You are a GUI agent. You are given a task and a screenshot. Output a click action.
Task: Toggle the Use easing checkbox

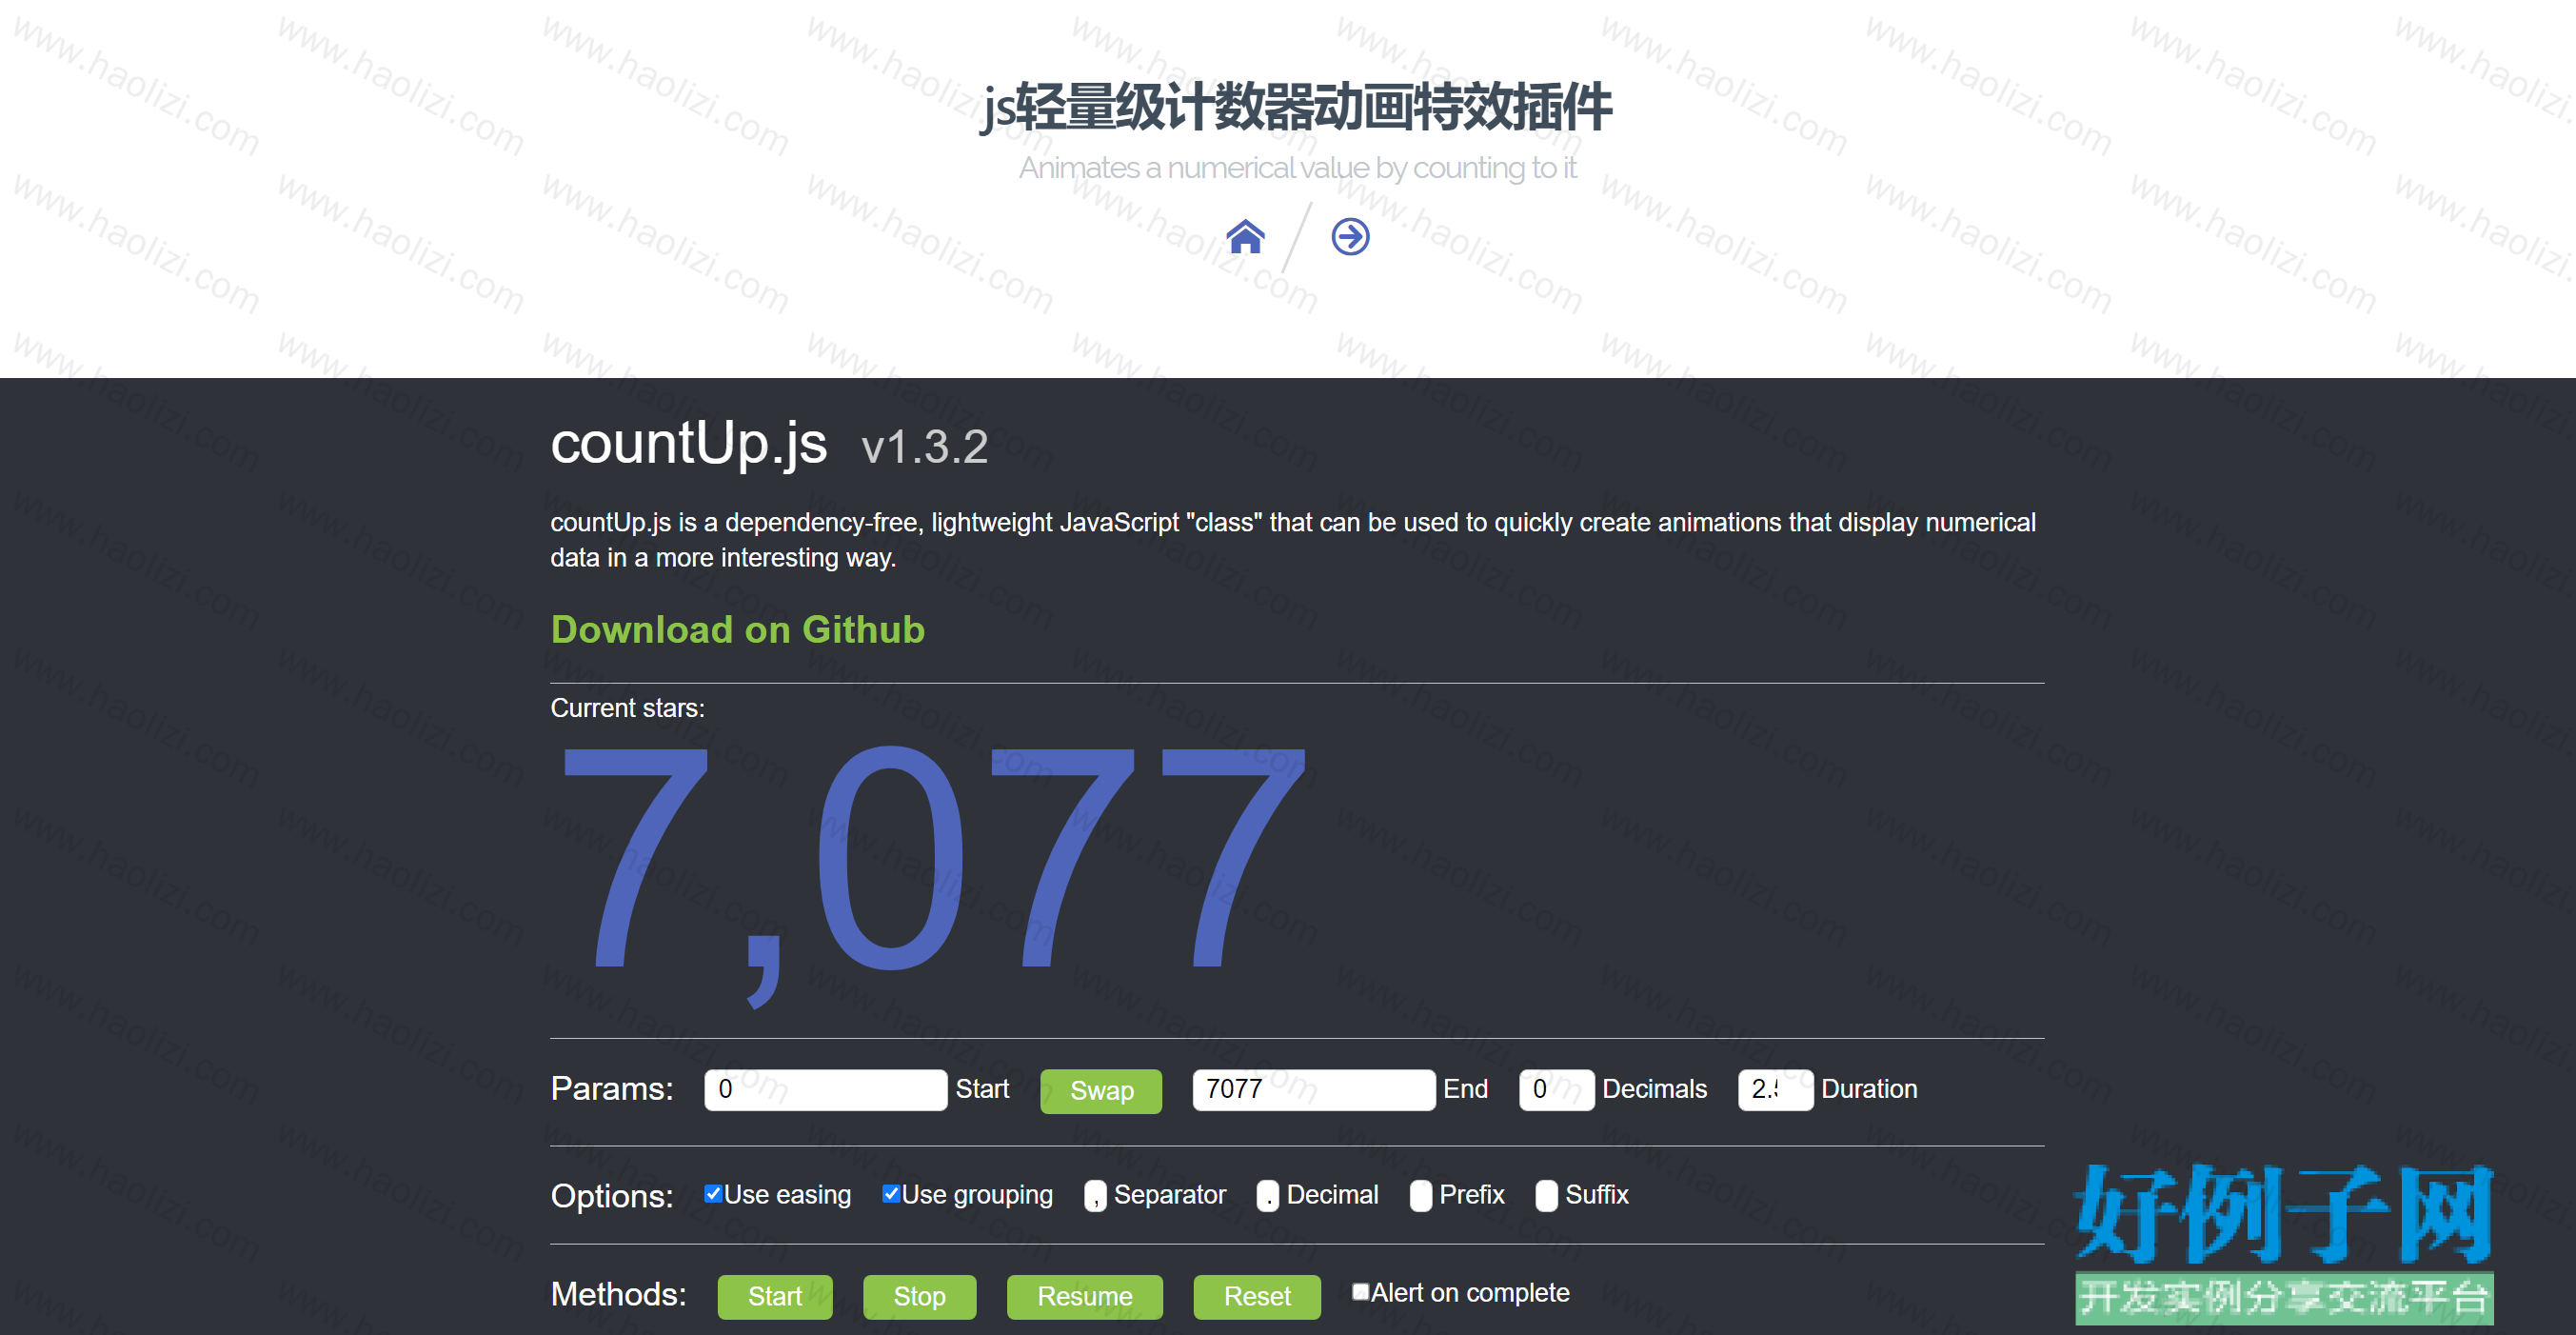[x=713, y=1193]
